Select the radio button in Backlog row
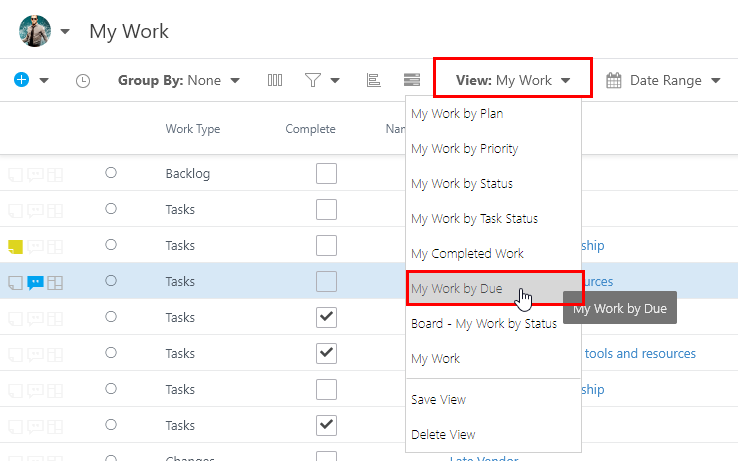 point(111,173)
